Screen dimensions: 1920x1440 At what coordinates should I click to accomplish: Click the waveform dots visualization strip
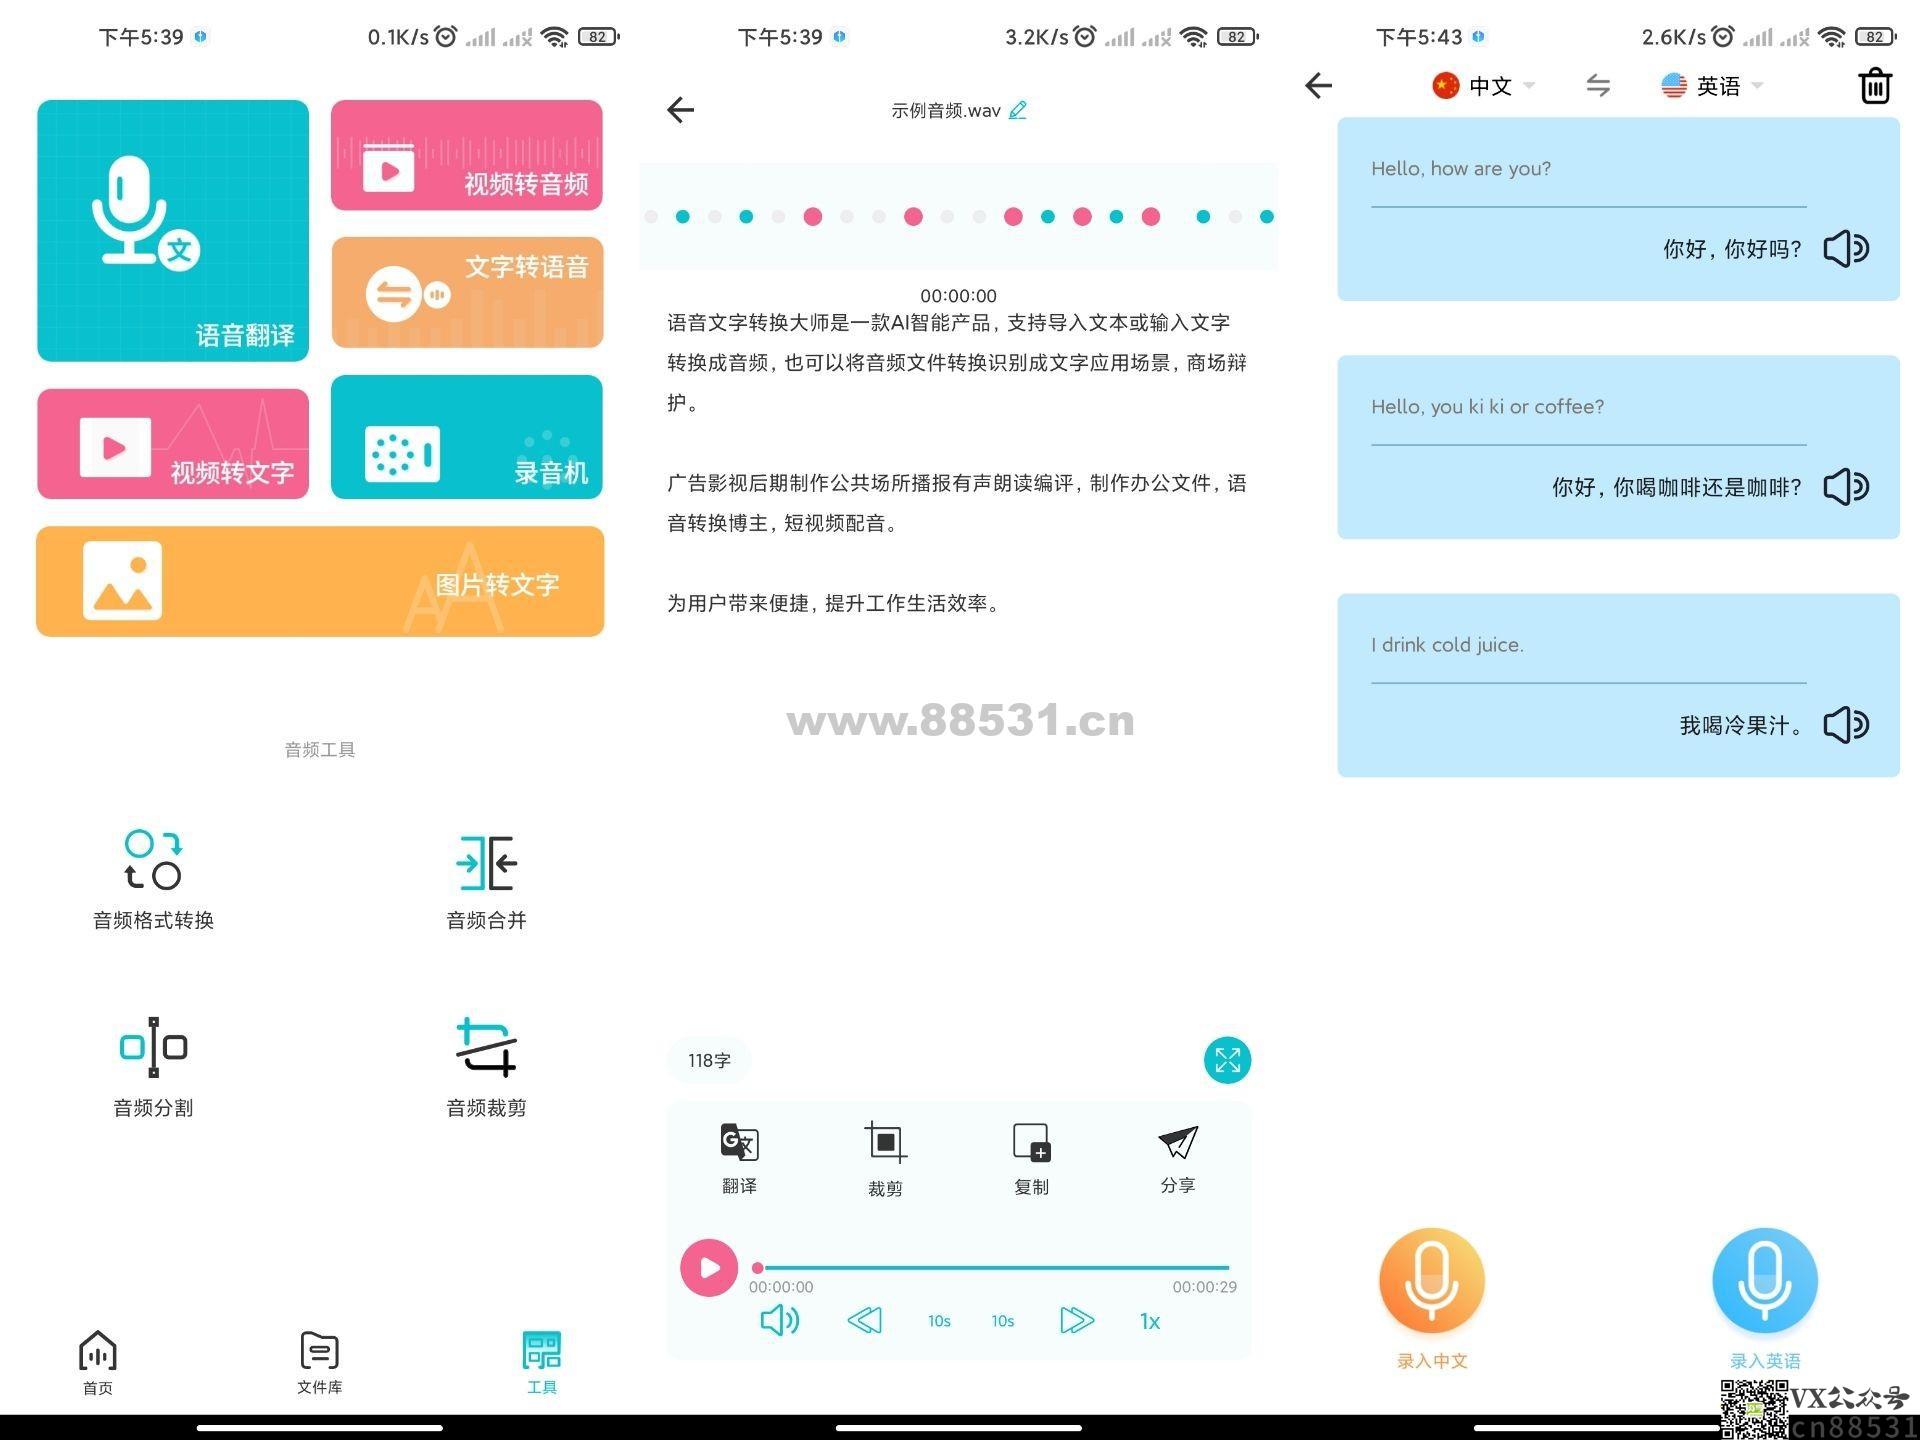click(959, 216)
